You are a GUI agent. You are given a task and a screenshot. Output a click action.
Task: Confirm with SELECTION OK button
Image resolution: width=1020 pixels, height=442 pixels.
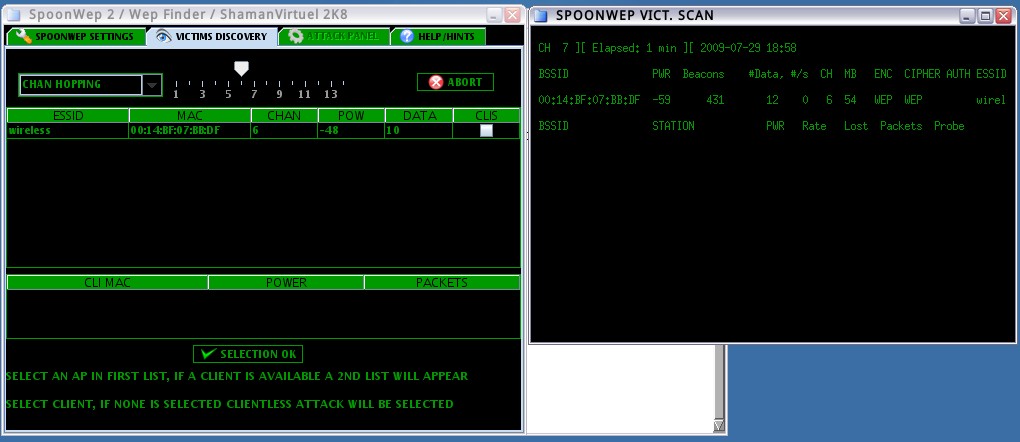pos(248,354)
